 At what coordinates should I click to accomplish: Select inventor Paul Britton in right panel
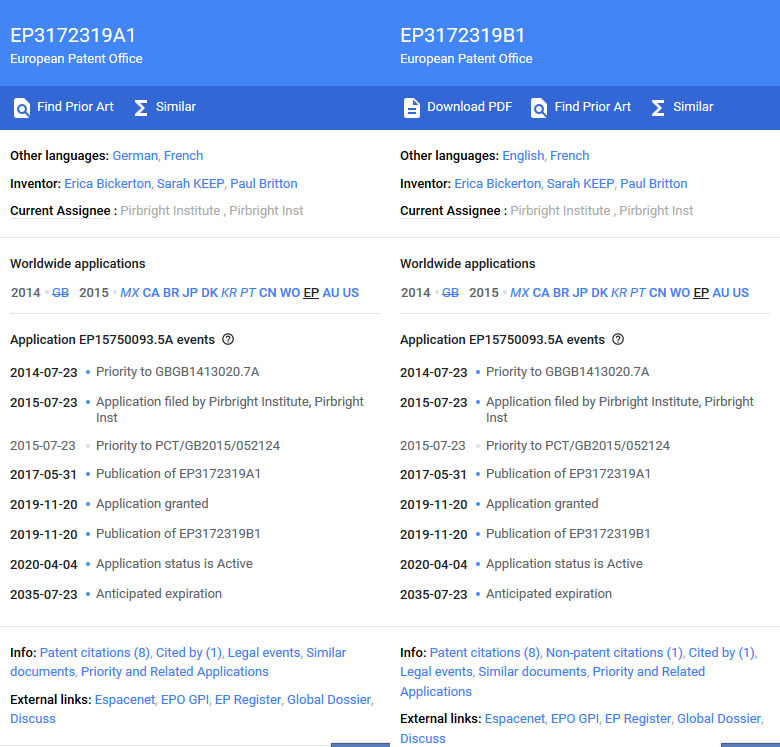click(x=654, y=184)
